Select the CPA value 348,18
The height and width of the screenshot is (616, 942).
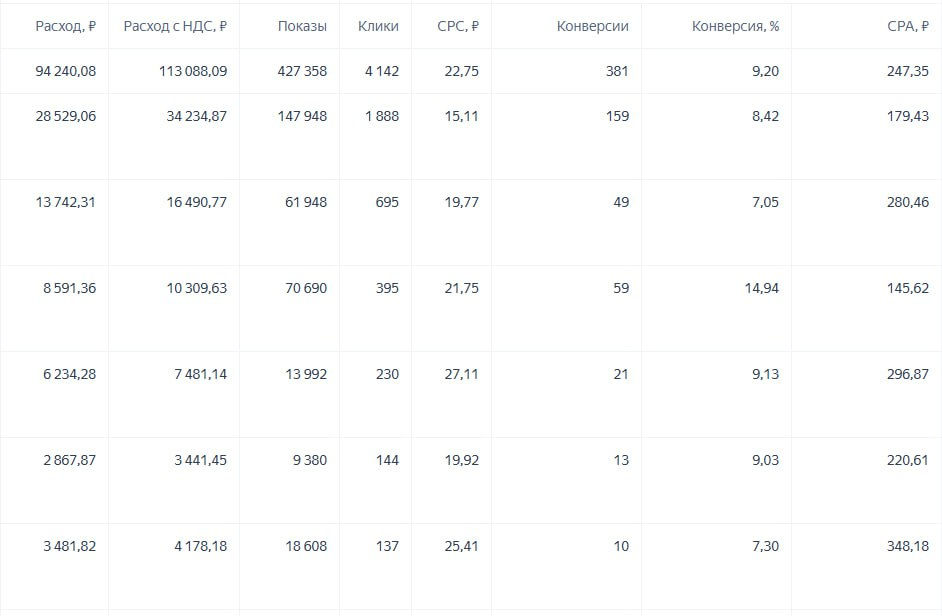(x=907, y=546)
